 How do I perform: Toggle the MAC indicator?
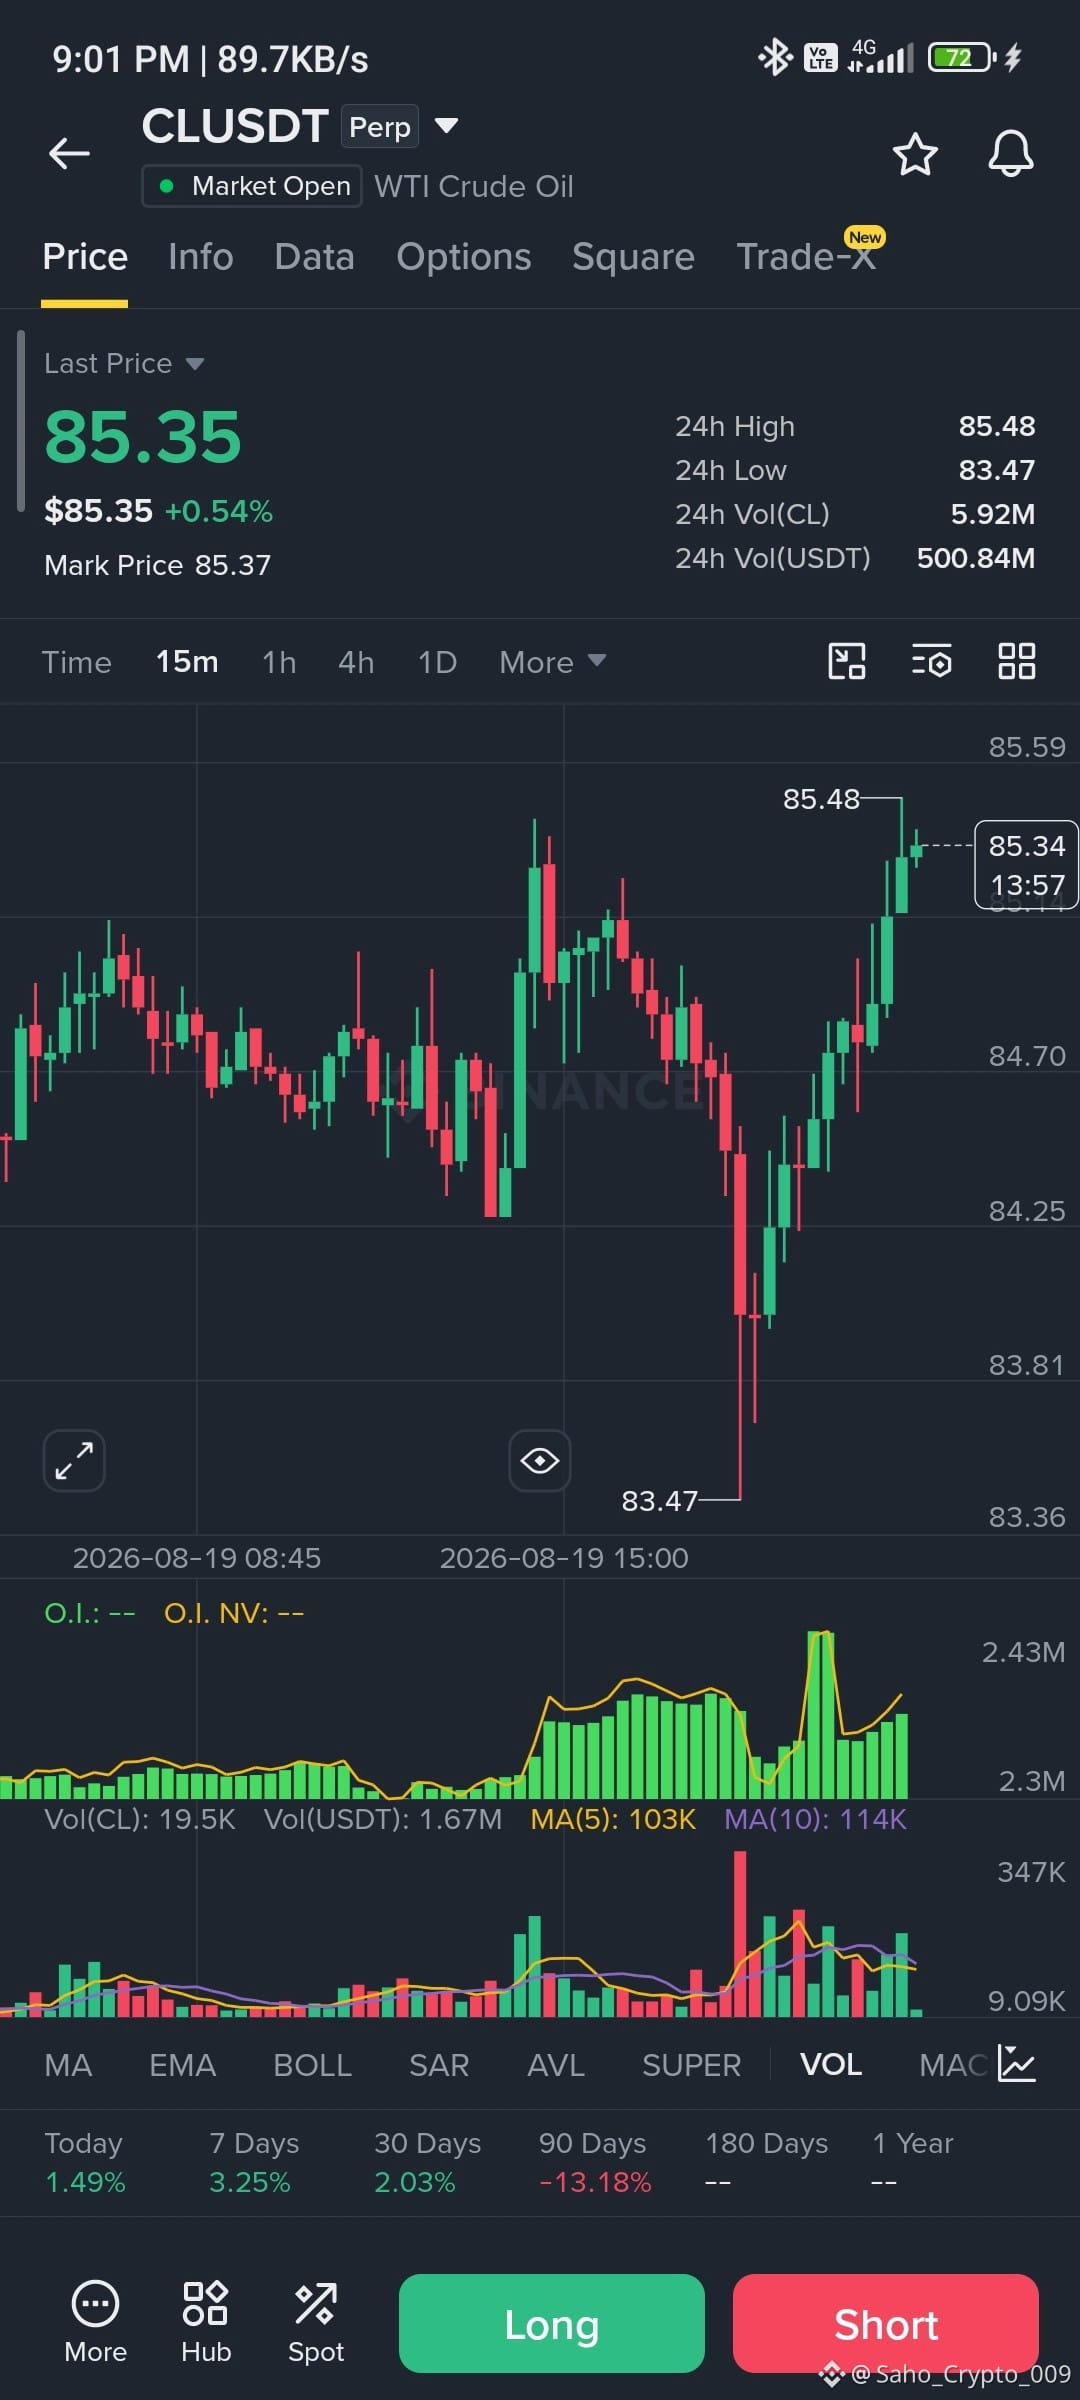click(x=953, y=2065)
